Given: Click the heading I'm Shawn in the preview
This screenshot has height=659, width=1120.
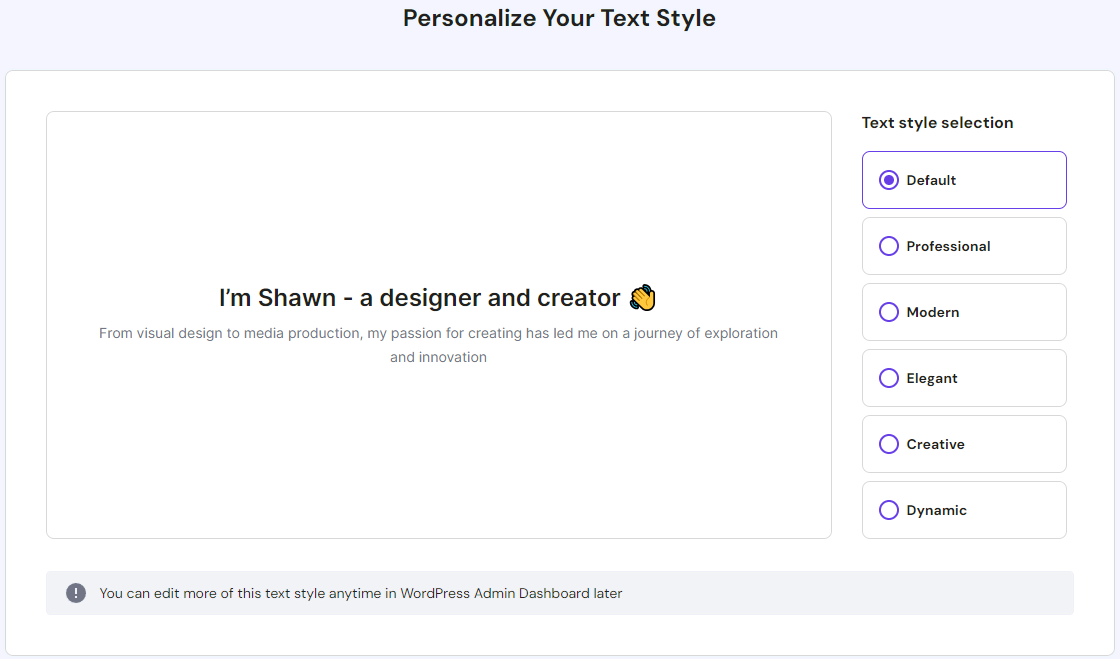Looking at the screenshot, I should (x=420, y=297).
